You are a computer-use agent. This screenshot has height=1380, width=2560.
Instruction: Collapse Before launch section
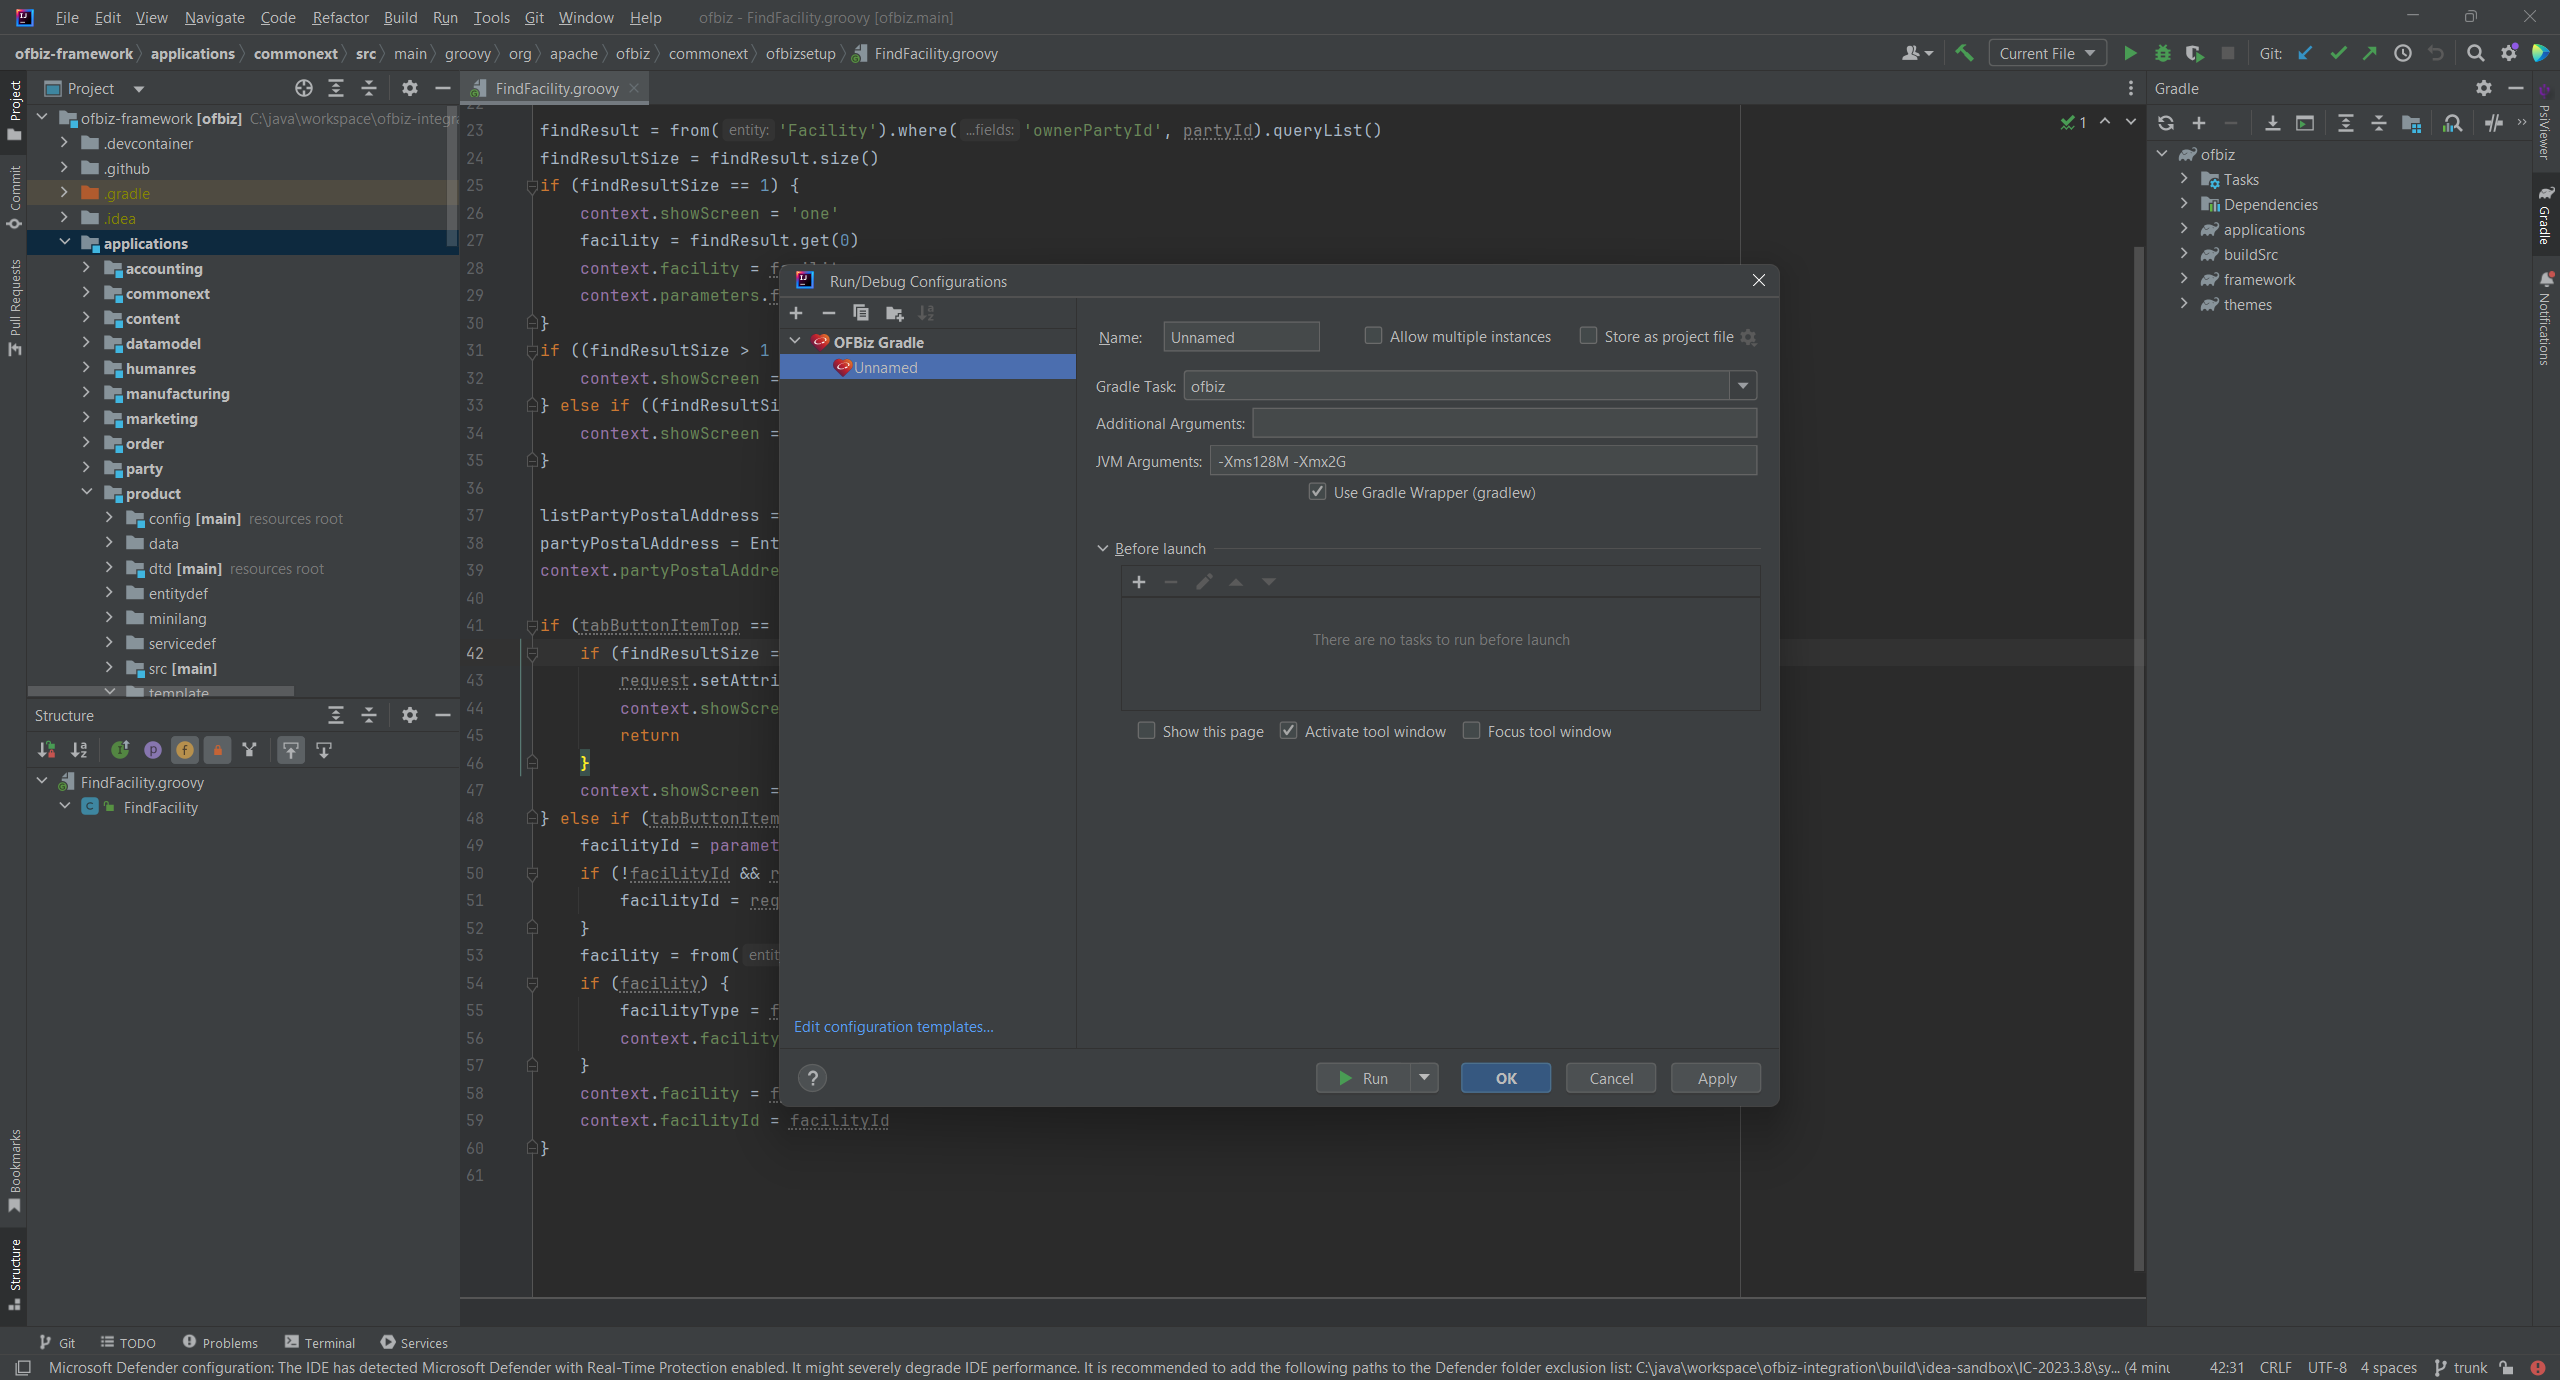point(1103,548)
